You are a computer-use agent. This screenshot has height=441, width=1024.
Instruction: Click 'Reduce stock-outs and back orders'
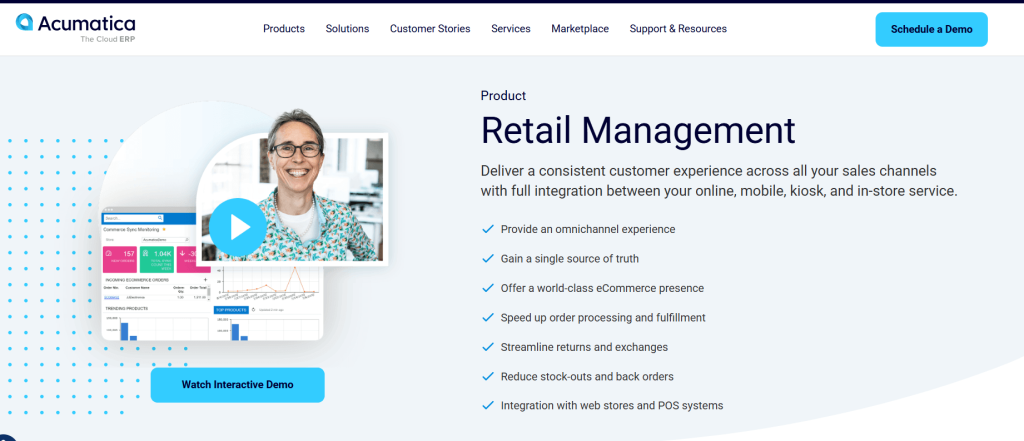pyautogui.click(x=587, y=376)
